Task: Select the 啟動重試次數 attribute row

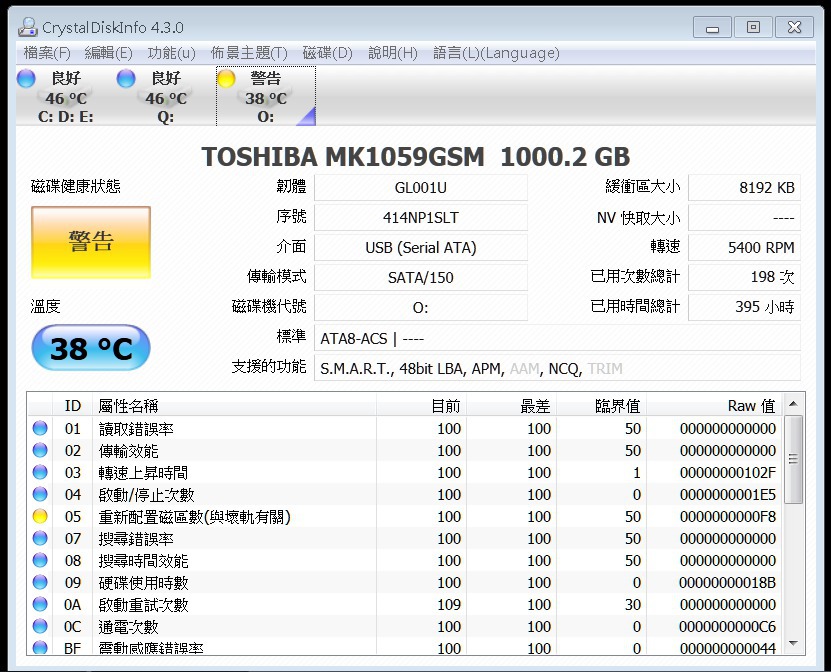Action: (x=405, y=604)
